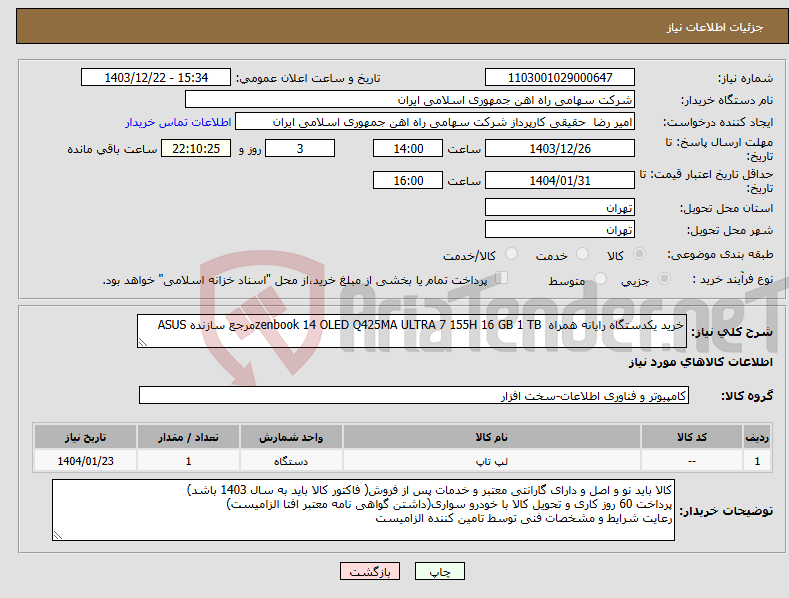Click the بازگشت (Back) button
The width and height of the screenshot is (789, 598).
coord(370,571)
